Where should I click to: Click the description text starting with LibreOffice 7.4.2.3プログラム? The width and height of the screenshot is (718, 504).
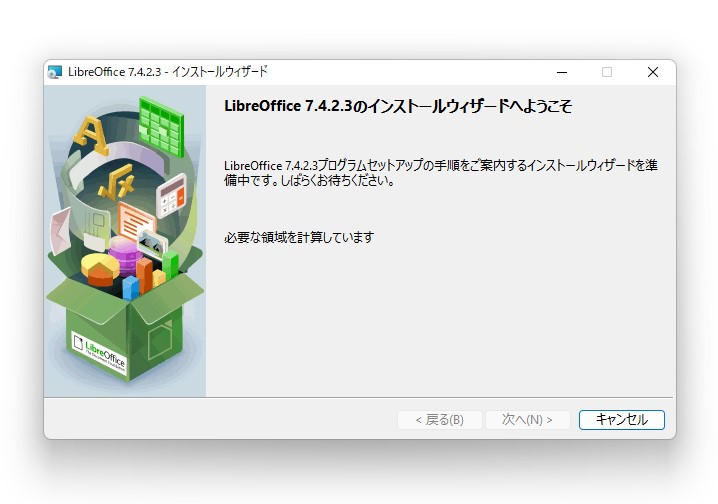point(441,173)
